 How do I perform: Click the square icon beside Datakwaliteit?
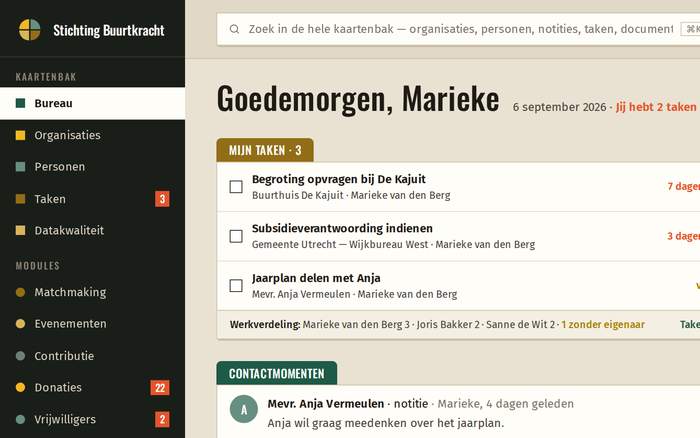click(21, 230)
